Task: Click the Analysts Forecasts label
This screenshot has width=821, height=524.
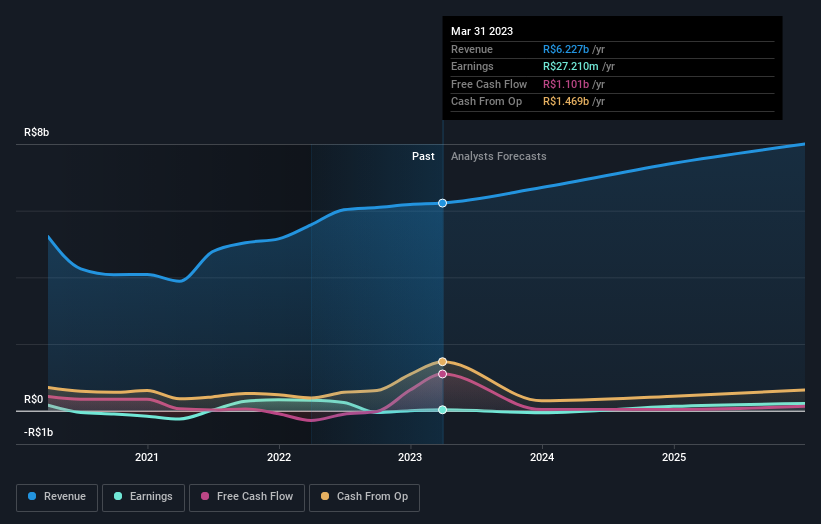Action: coord(498,156)
